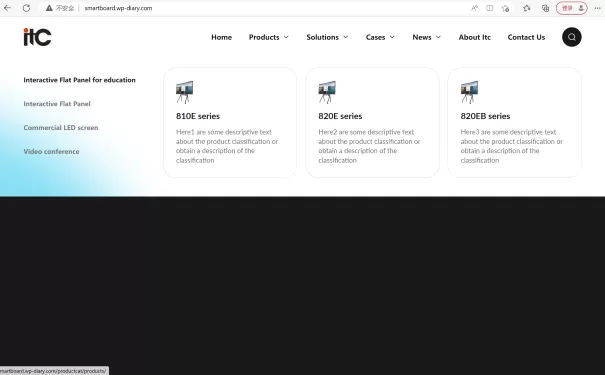Image resolution: width=605 pixels, height=375 pixels.
Task: Expand the News dropdown chevron
Action: pyautogui.click(x=438, y=37)
